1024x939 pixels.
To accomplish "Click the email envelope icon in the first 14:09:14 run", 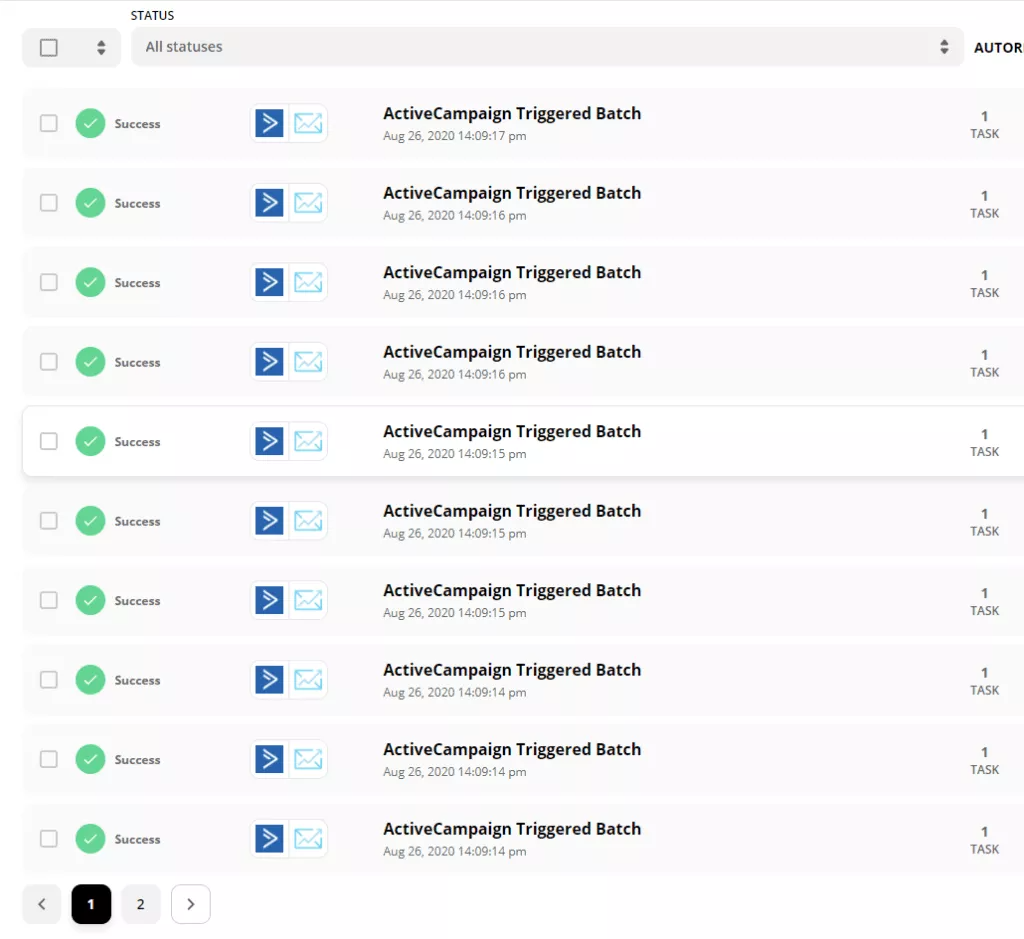I will [308, 679].
